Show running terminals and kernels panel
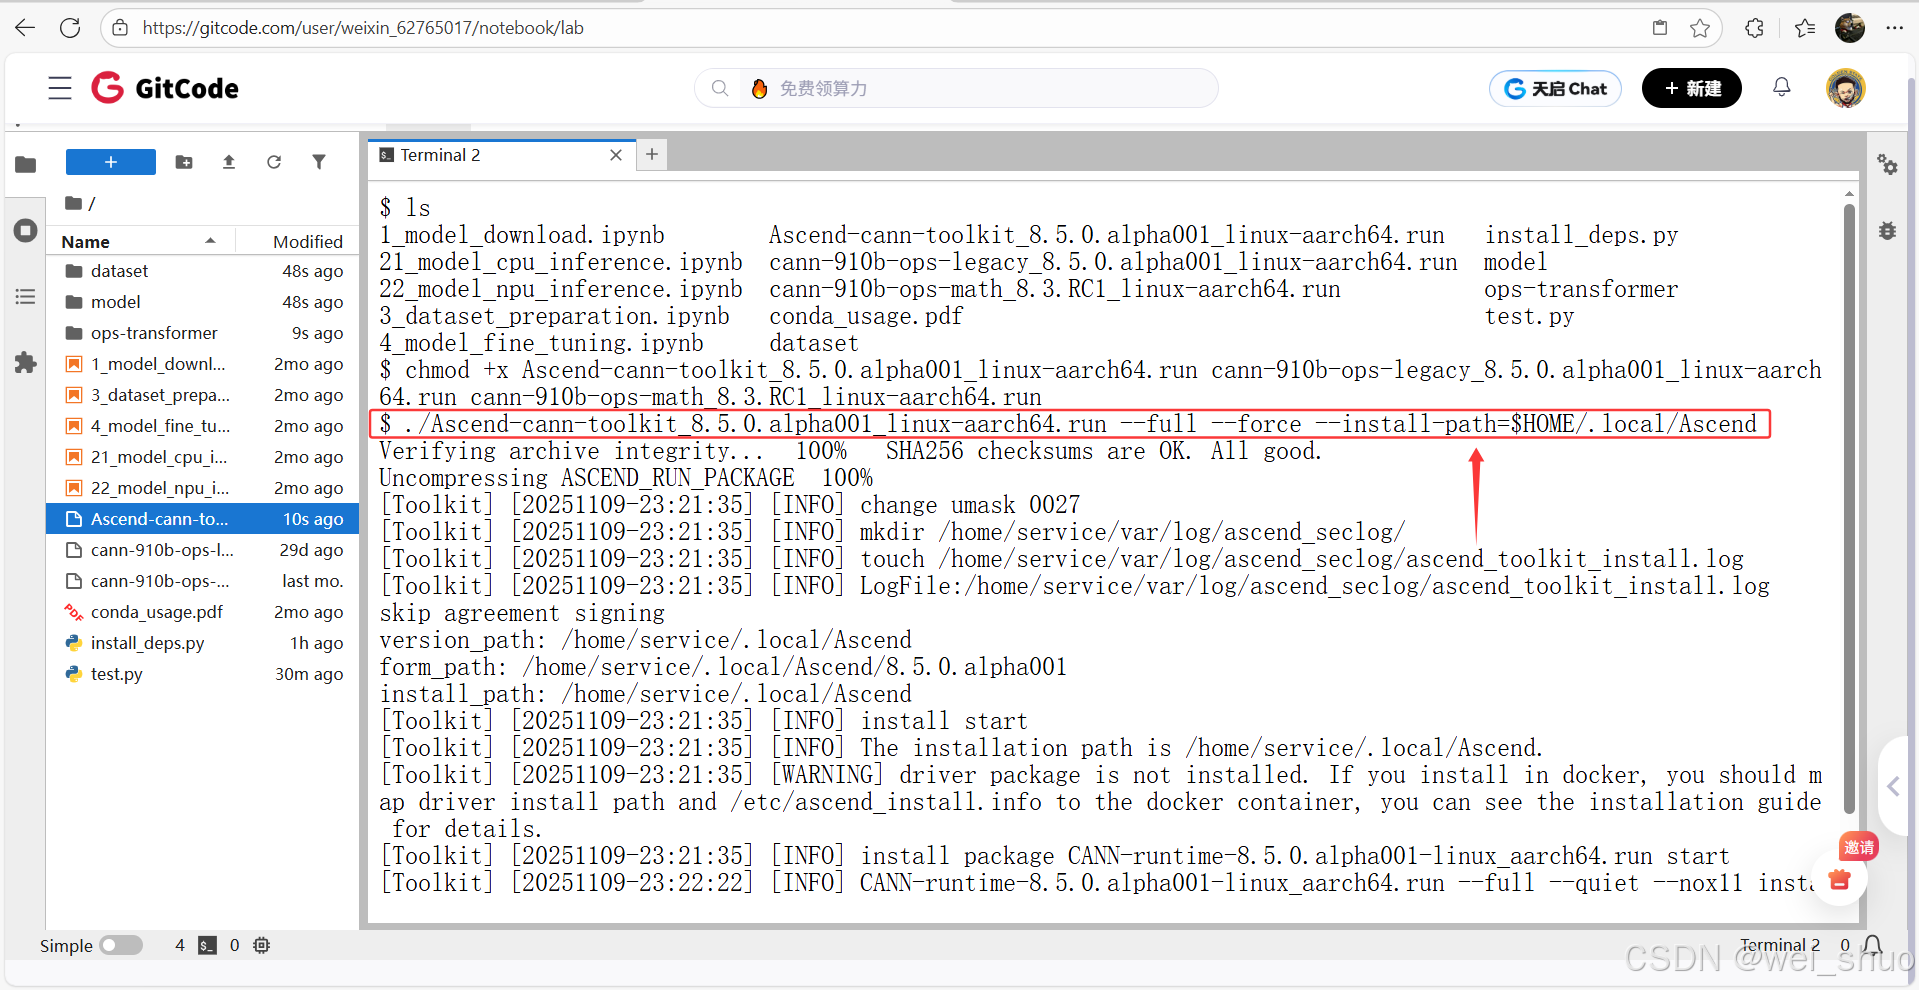1919x990 pixels. click(x=26, y=230)
